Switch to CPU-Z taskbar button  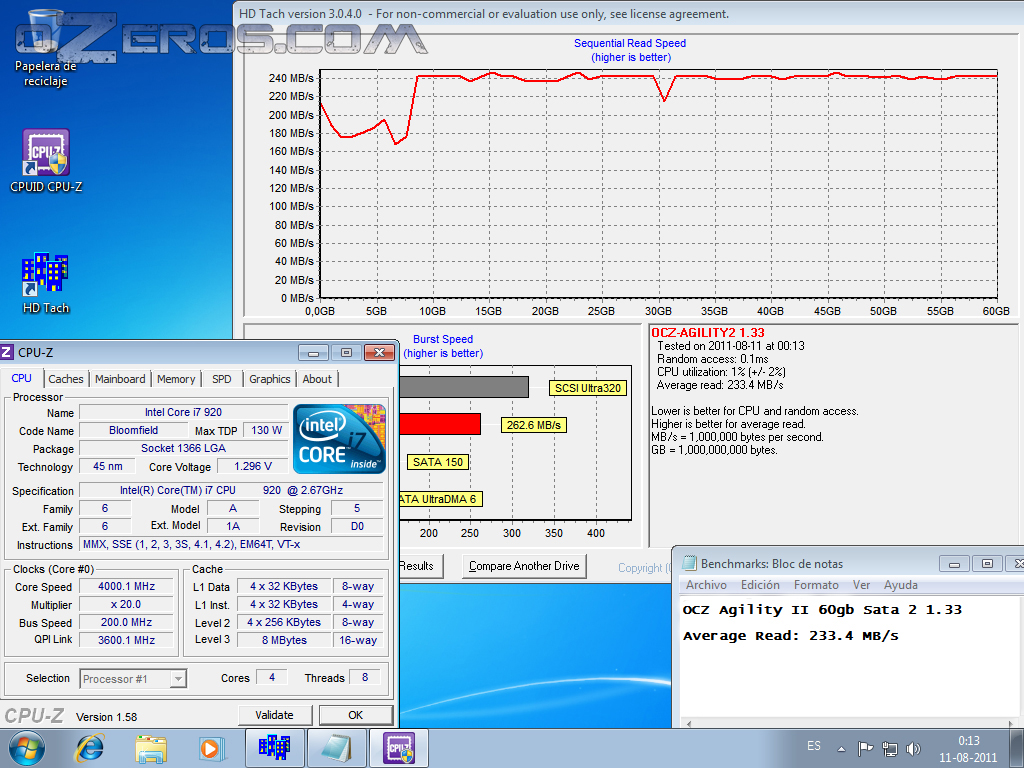click(399, 748)
